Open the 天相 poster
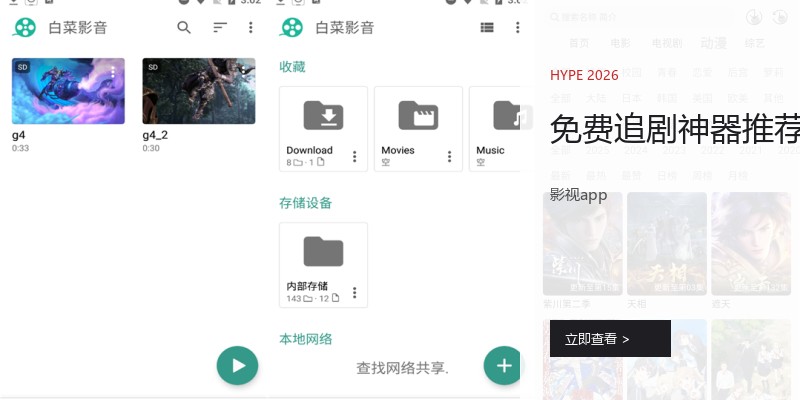The height and width of the screenshot is (400, 800). [x=667, y=244]
